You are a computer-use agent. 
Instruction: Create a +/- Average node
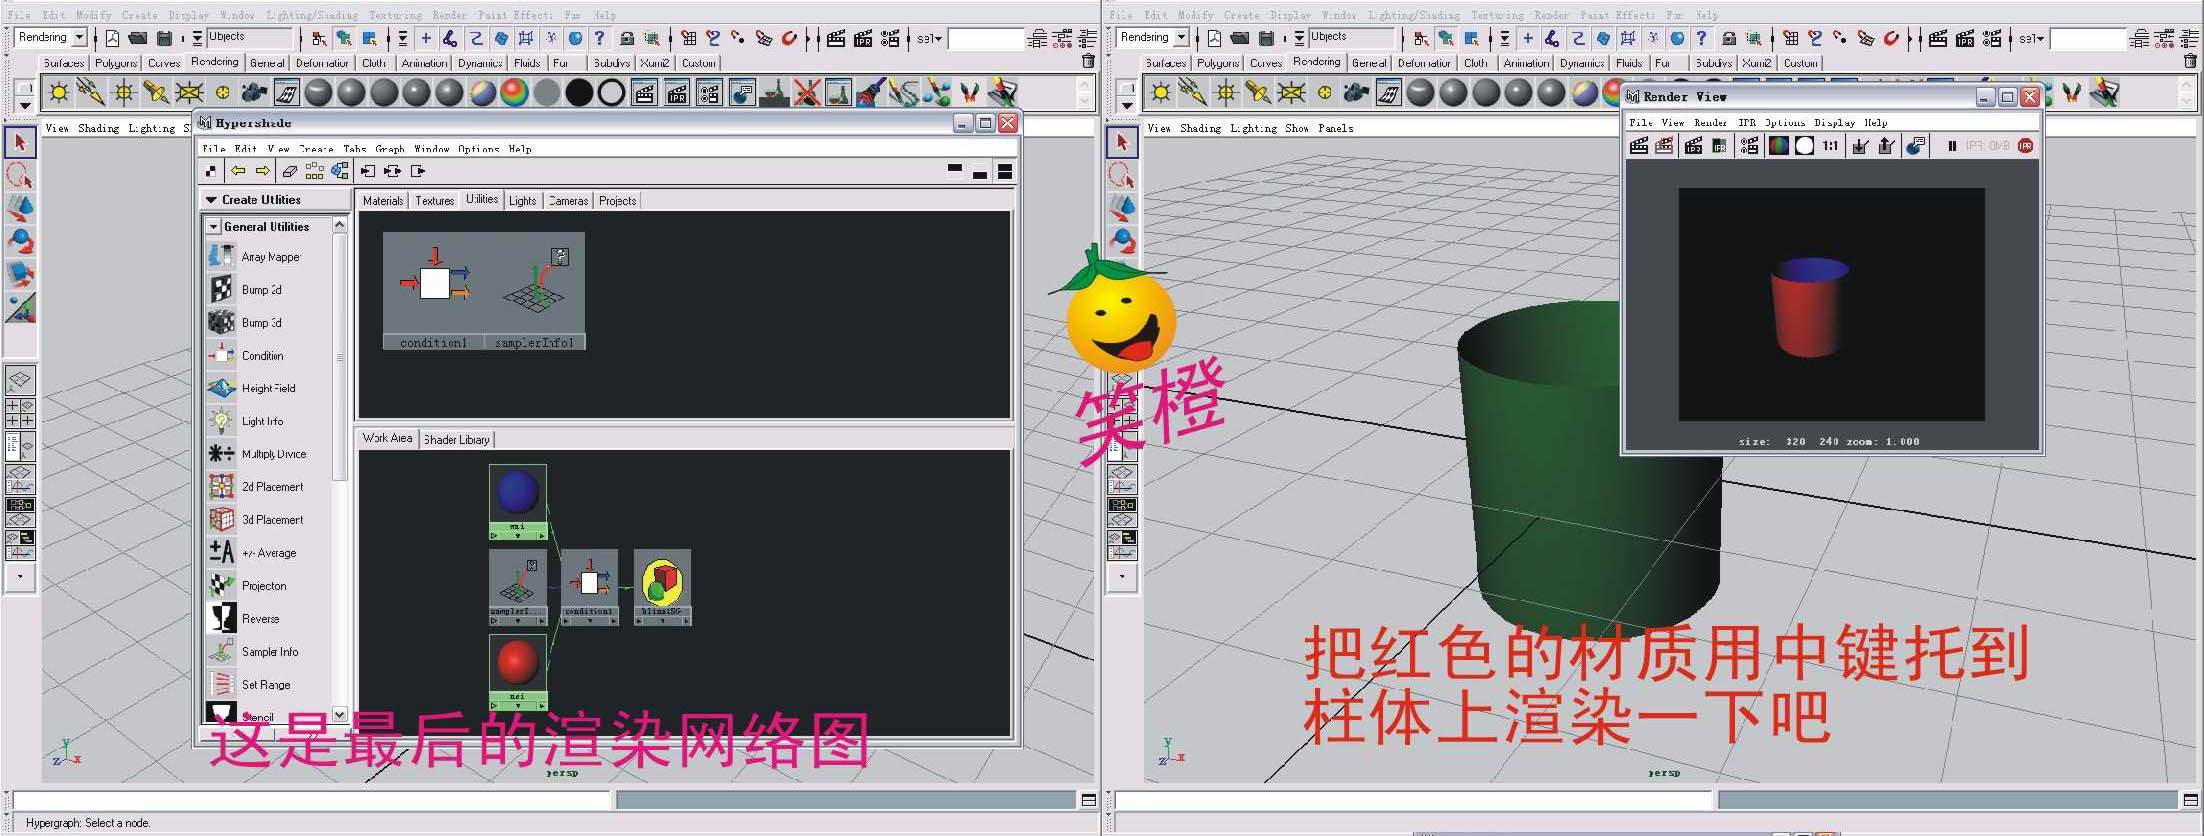(x=253, y=553)
